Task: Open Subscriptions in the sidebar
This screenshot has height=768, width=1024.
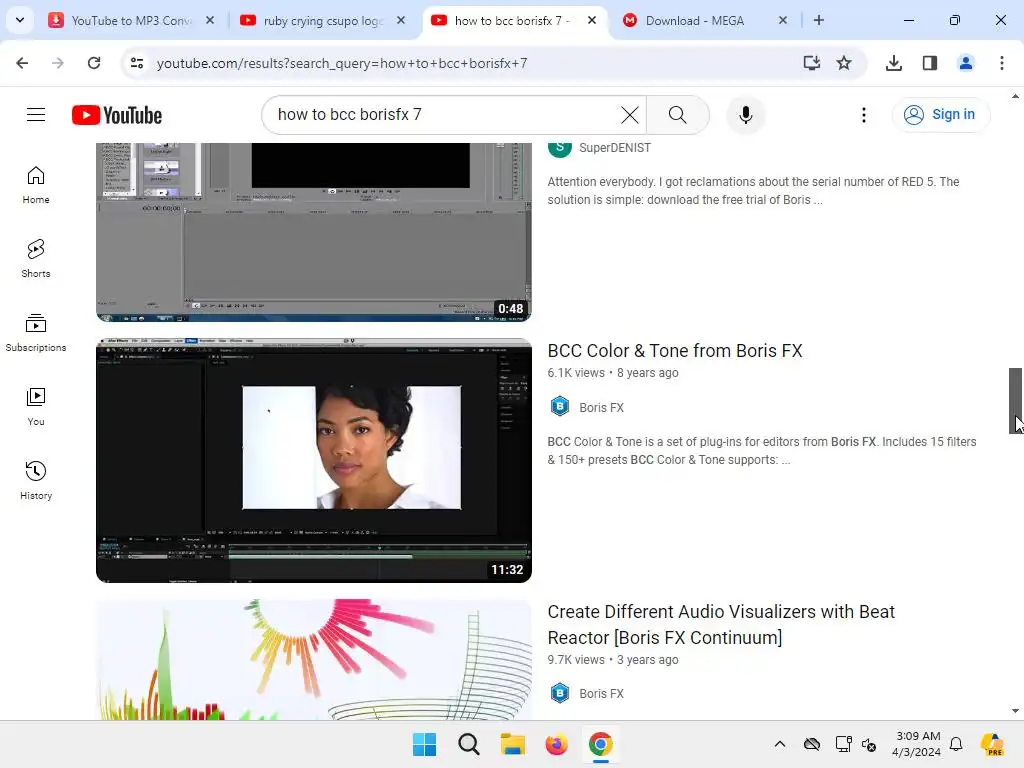Action: [36, 332]
